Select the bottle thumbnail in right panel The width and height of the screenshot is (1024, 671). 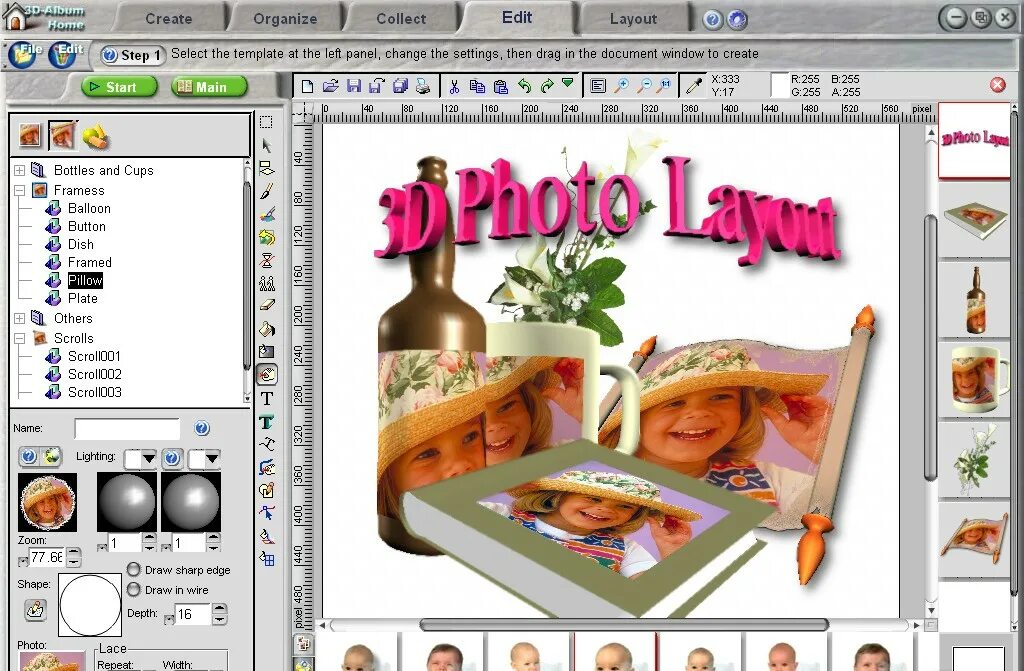pyautogui.click(x=975, y=301)
